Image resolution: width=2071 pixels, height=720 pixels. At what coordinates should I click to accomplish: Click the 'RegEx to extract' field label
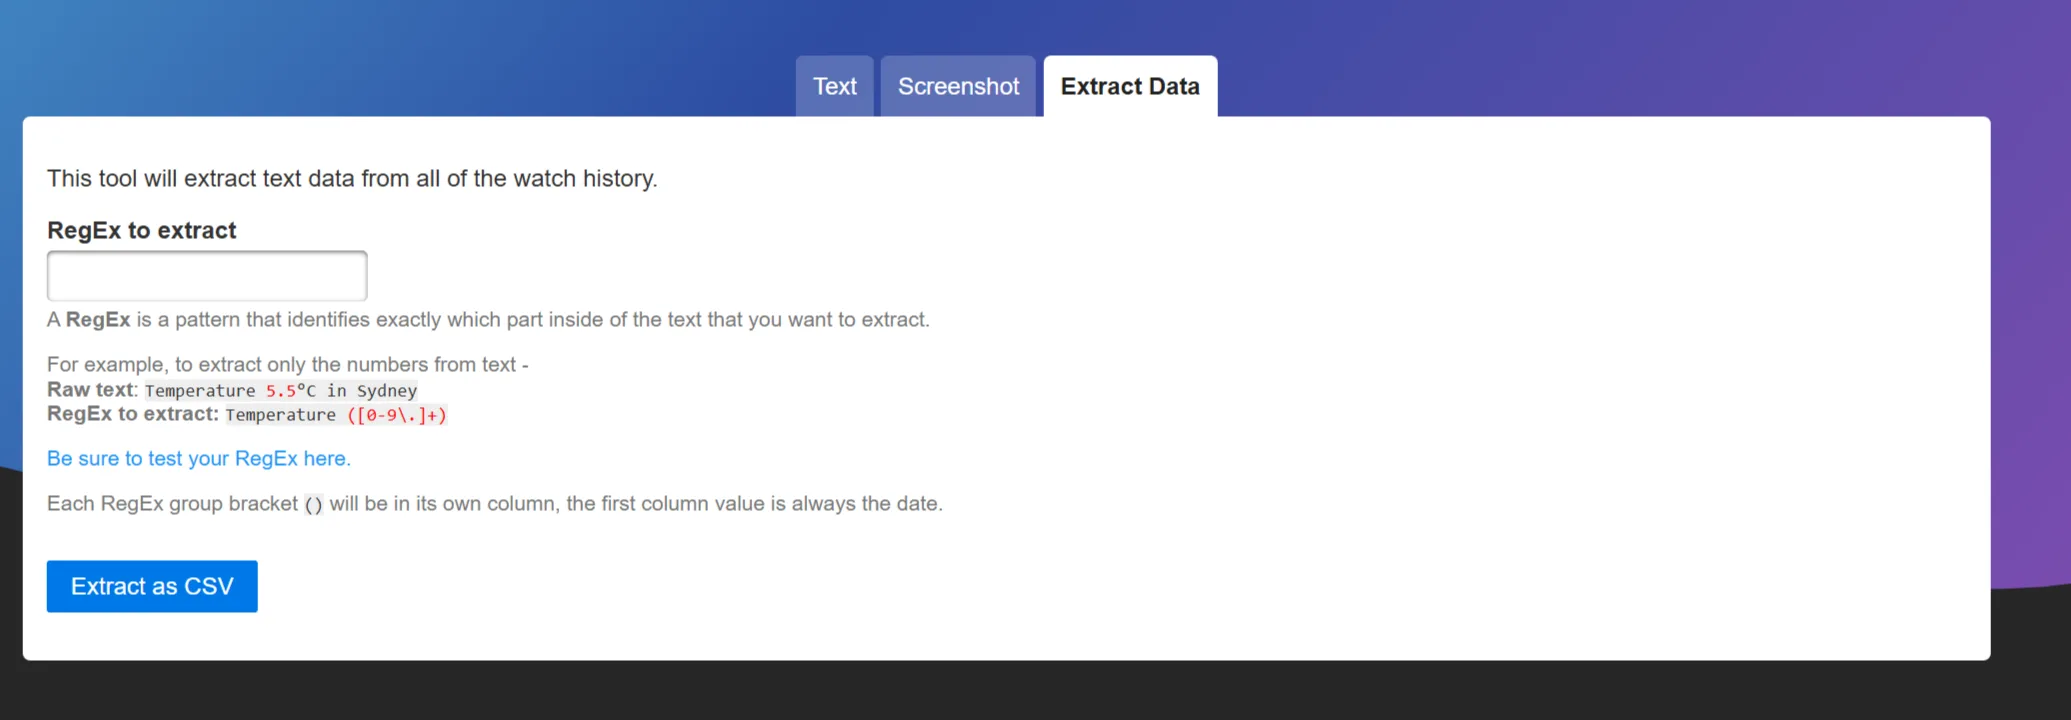pyautogui.click(x=142, y=230)
